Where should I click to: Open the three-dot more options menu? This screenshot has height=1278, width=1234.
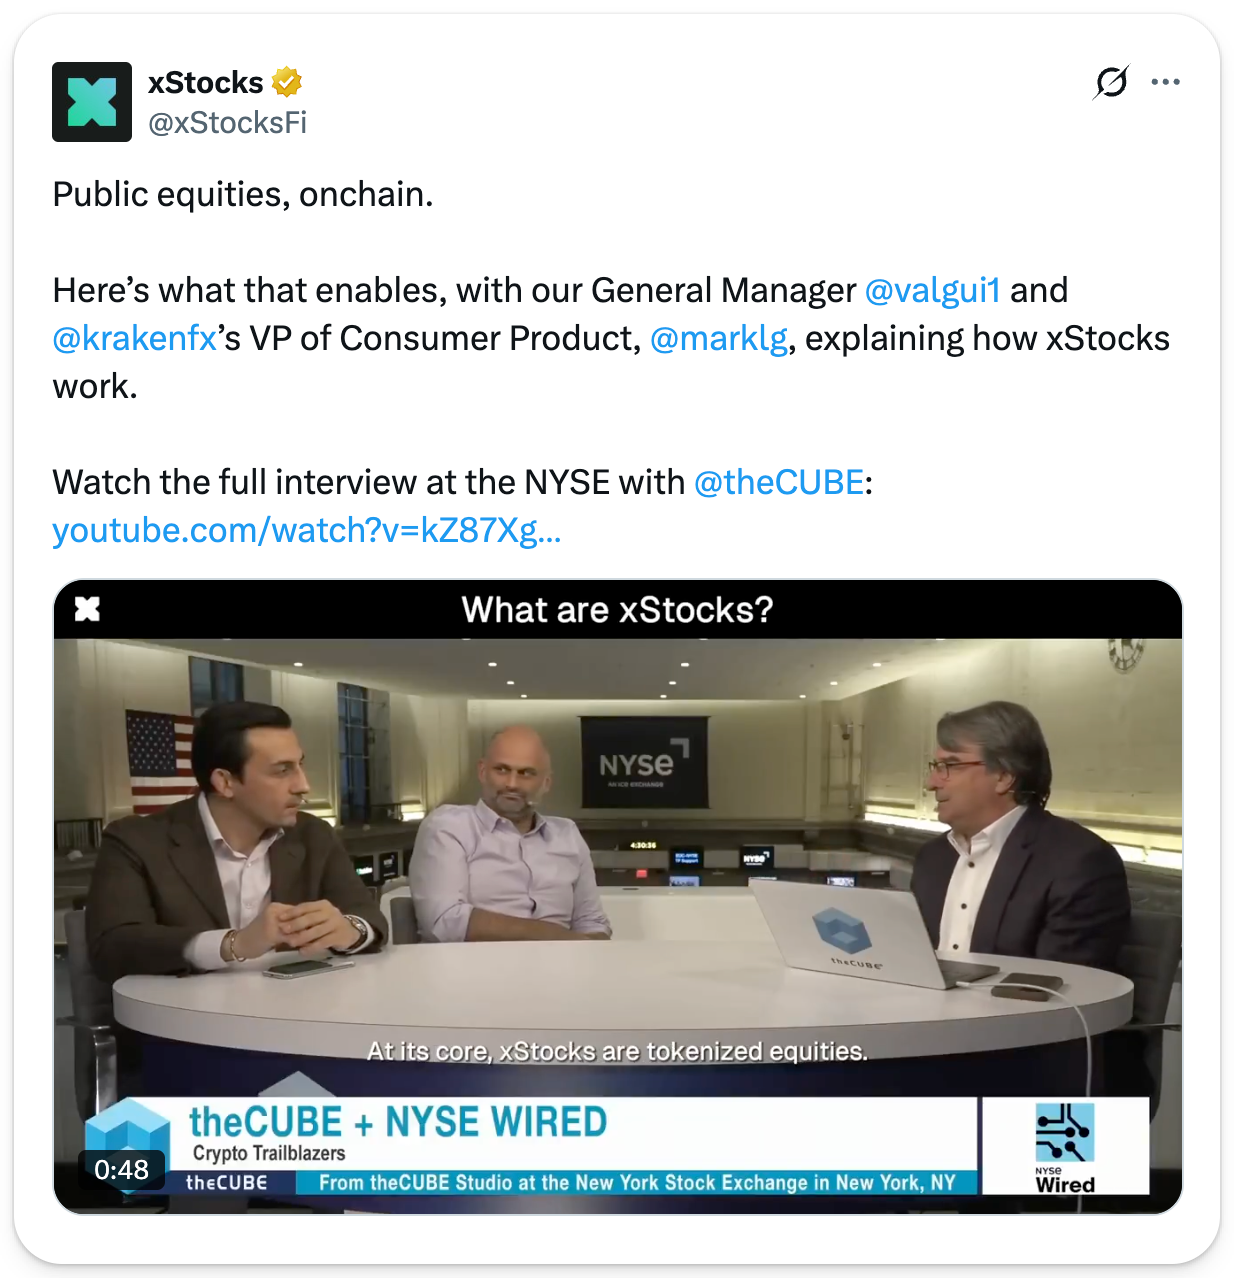point(1165,82)
